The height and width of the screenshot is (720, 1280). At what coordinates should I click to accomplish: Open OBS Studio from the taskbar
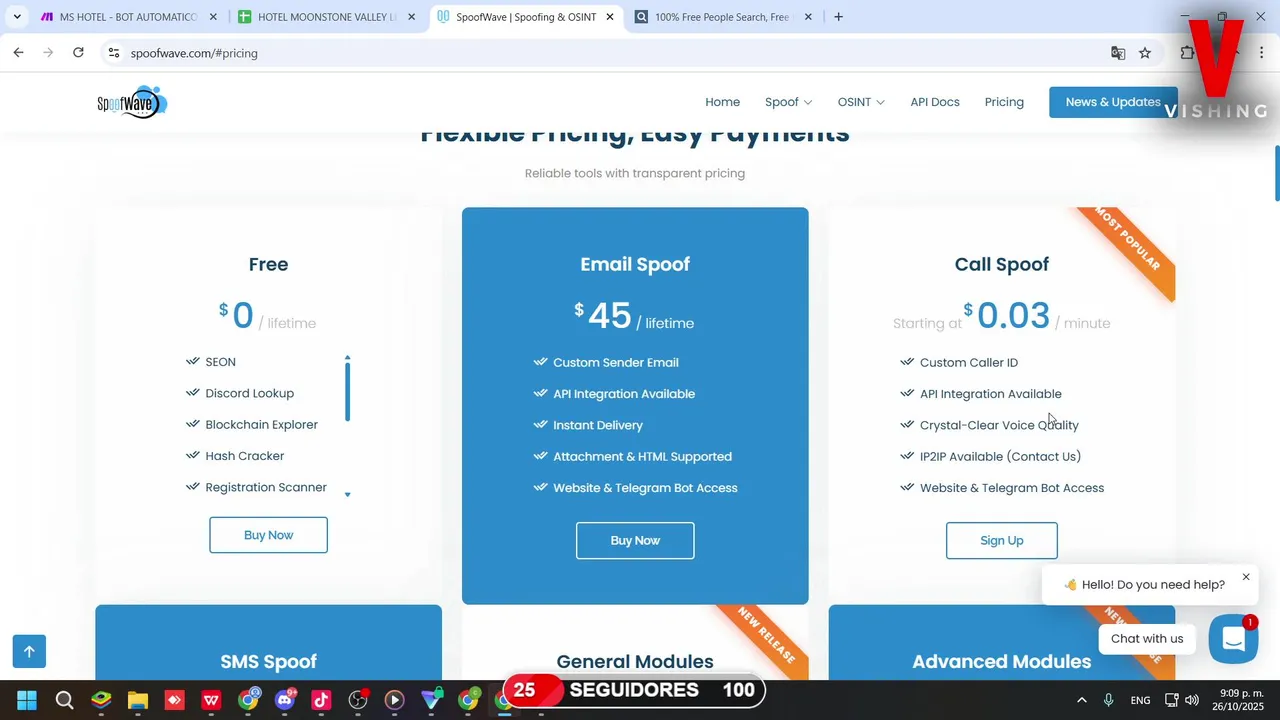click(x=358, y=700)
